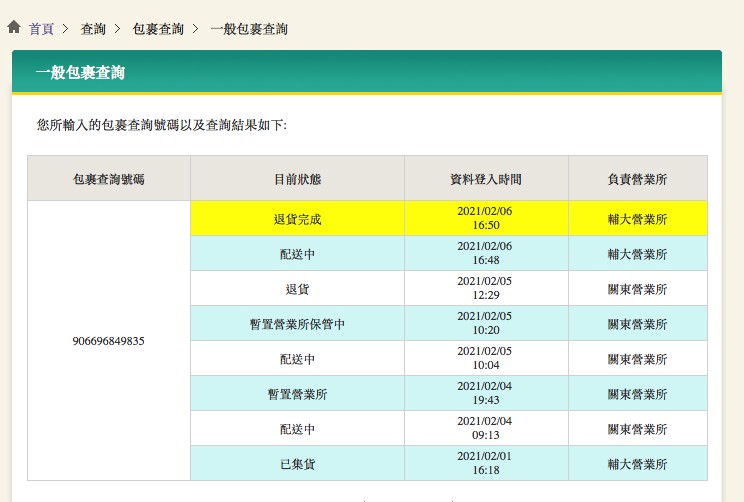Click 關東營業所 in the 10:04 row
This screenshot has height=502, width=744.
[x=638, y=359]
